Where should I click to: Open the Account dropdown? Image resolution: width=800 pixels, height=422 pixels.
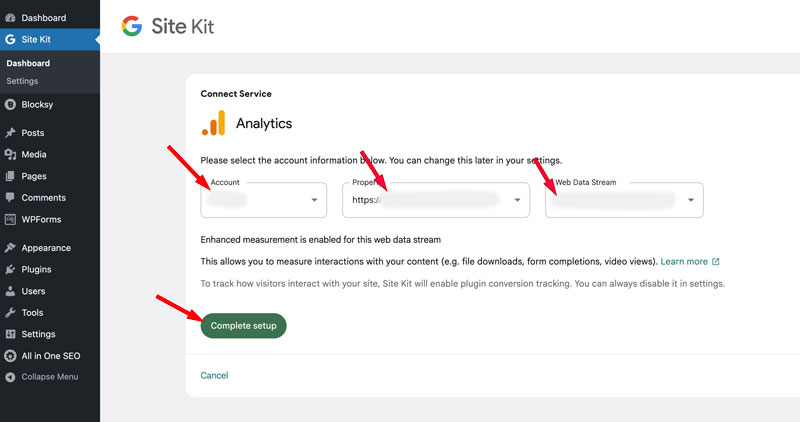pos(264,200)
